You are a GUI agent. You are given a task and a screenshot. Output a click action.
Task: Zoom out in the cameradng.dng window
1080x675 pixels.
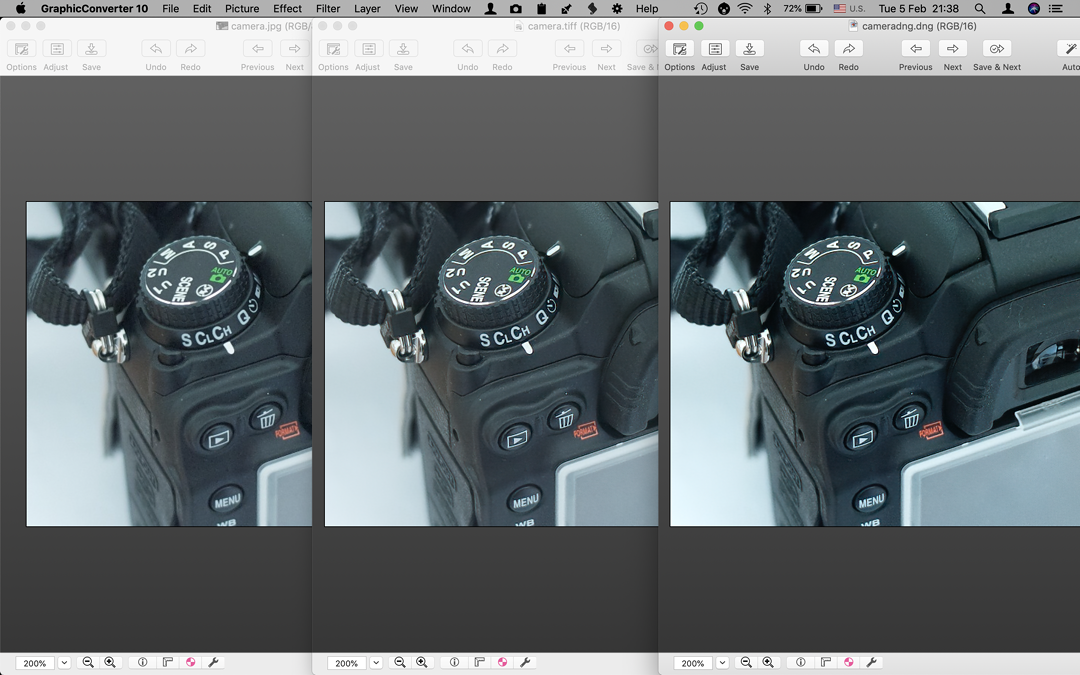coord(746,662)
